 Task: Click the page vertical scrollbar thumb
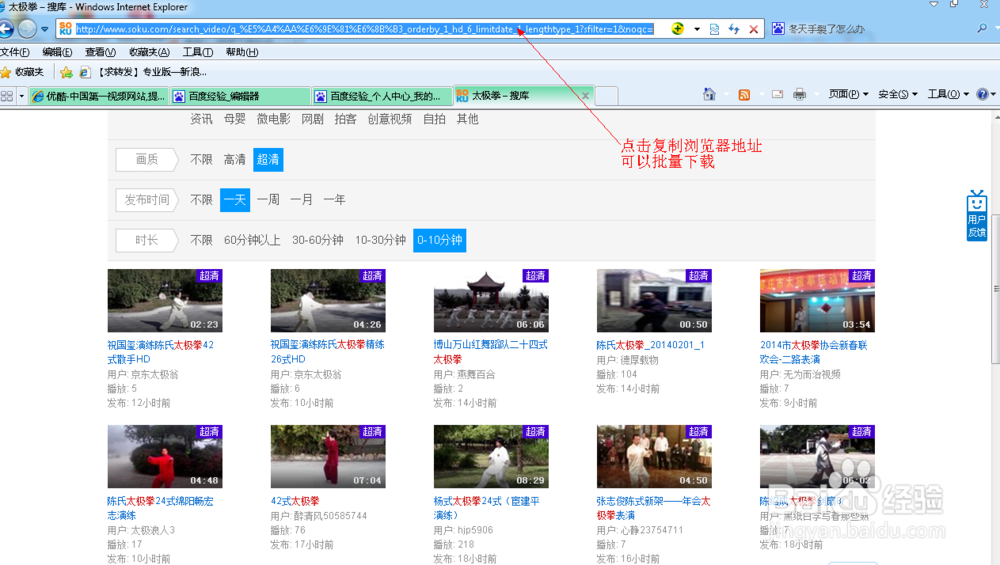pyautogui.click(x=996, y=288)
